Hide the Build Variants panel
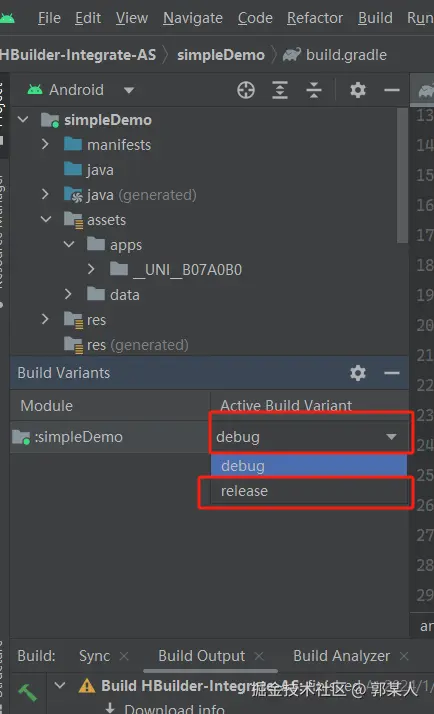Screen dimensions: 434x714 click(x=392, y=373)
